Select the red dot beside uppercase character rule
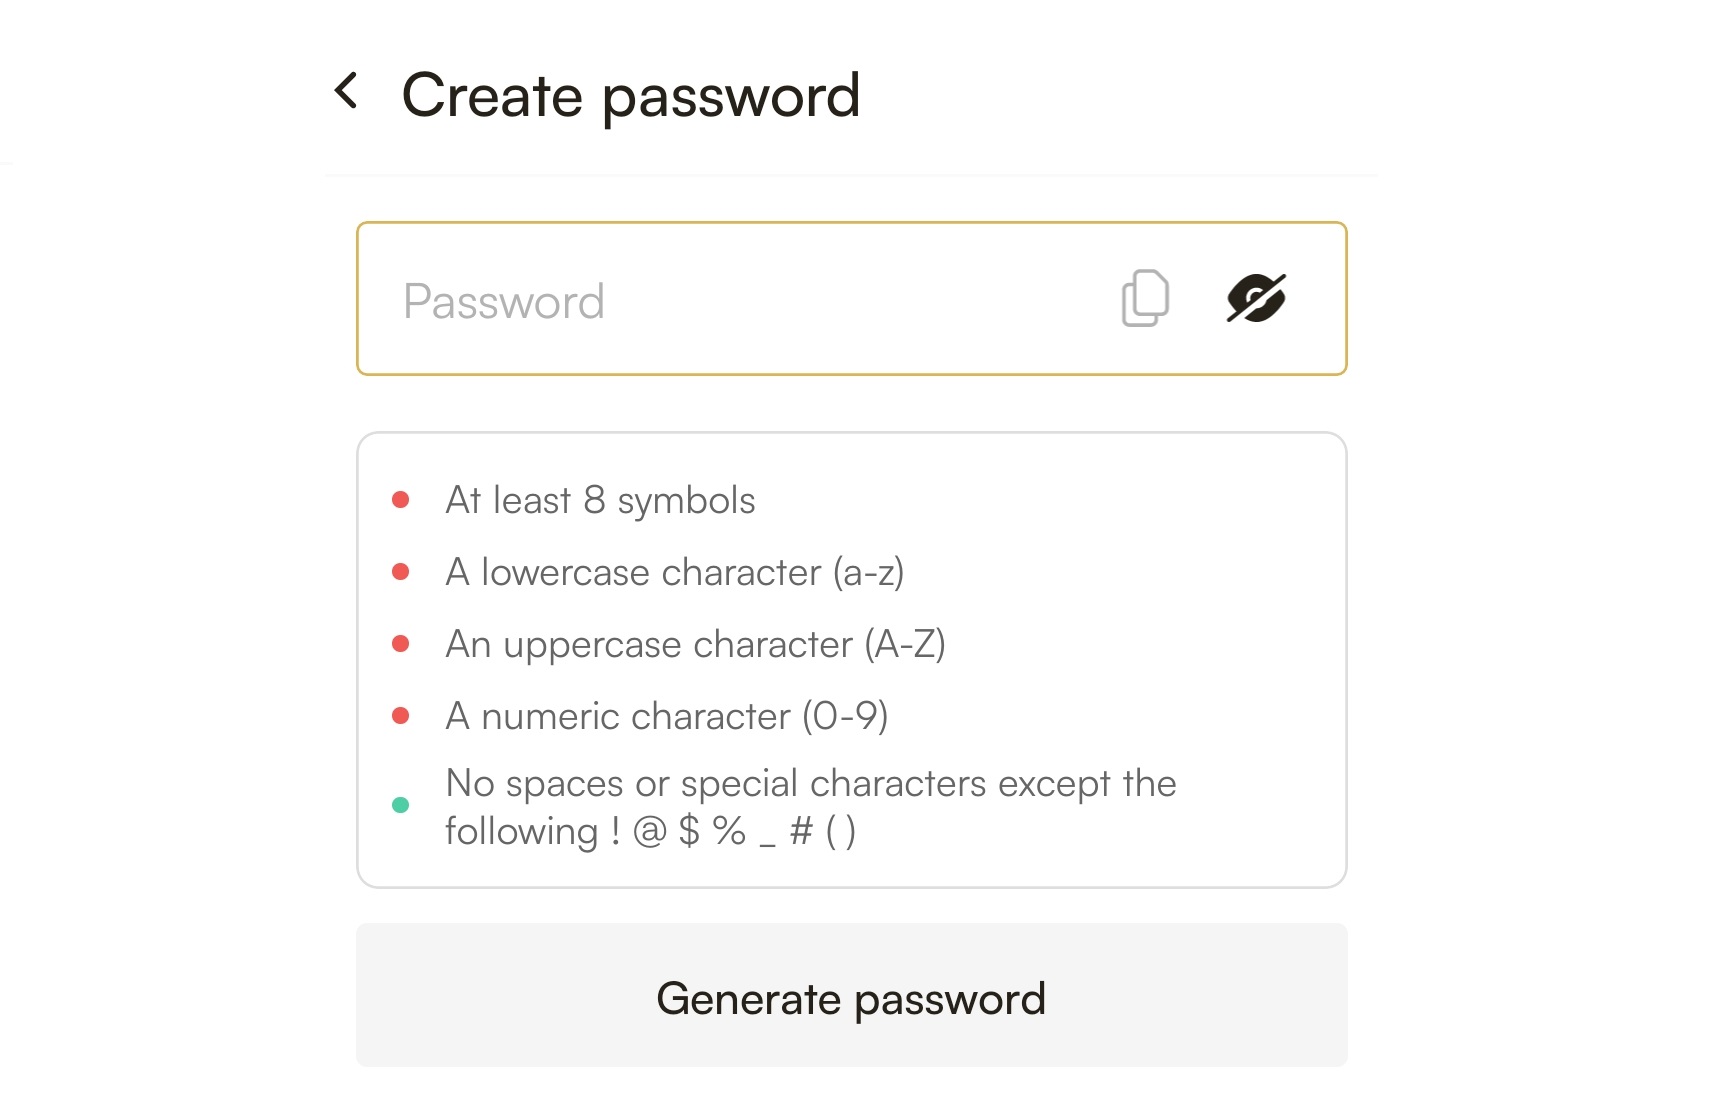Image resolution: width=1716 pixels, height=1112 pixels. pyautogui.click(x=401, y=644)
